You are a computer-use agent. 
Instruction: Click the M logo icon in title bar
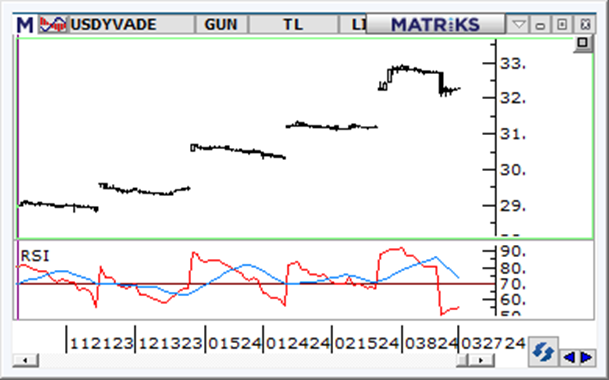25,25
